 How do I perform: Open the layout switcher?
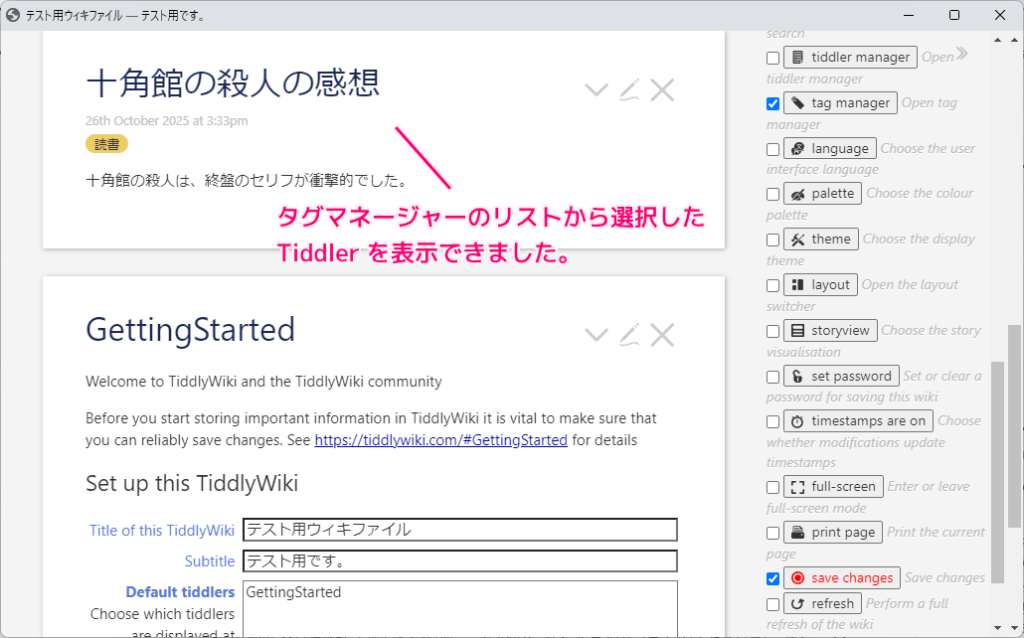(x=820, y=284)
